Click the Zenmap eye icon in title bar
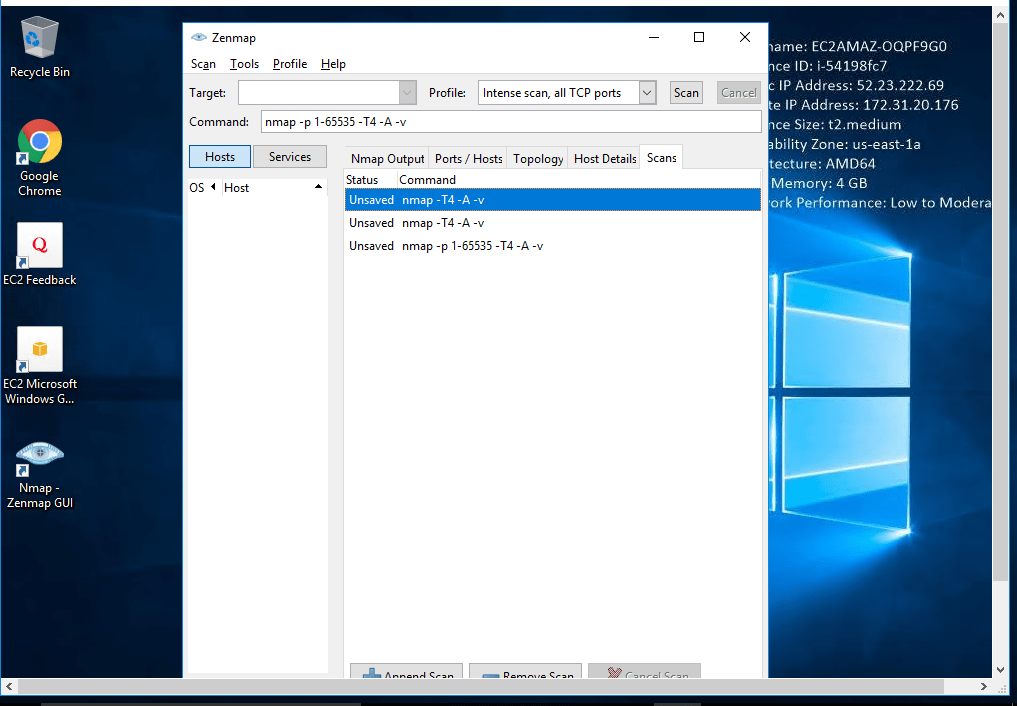Viewport: 1017px width, 706px height. tap(198, 38)
